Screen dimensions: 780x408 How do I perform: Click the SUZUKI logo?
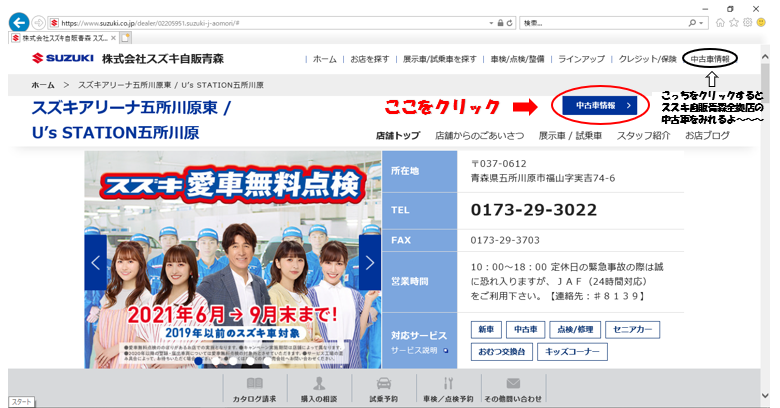(x=63, y=58)
